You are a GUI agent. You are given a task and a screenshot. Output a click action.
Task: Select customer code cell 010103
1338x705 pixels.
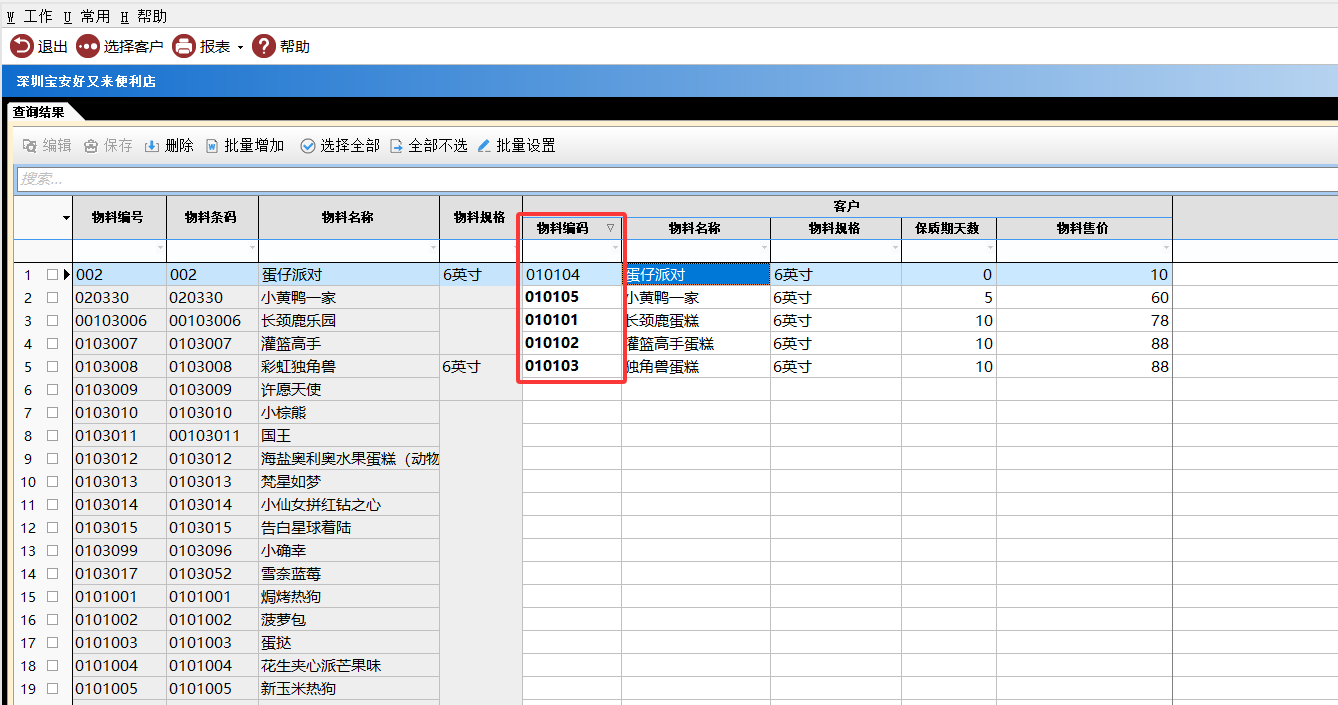point(572,367)
